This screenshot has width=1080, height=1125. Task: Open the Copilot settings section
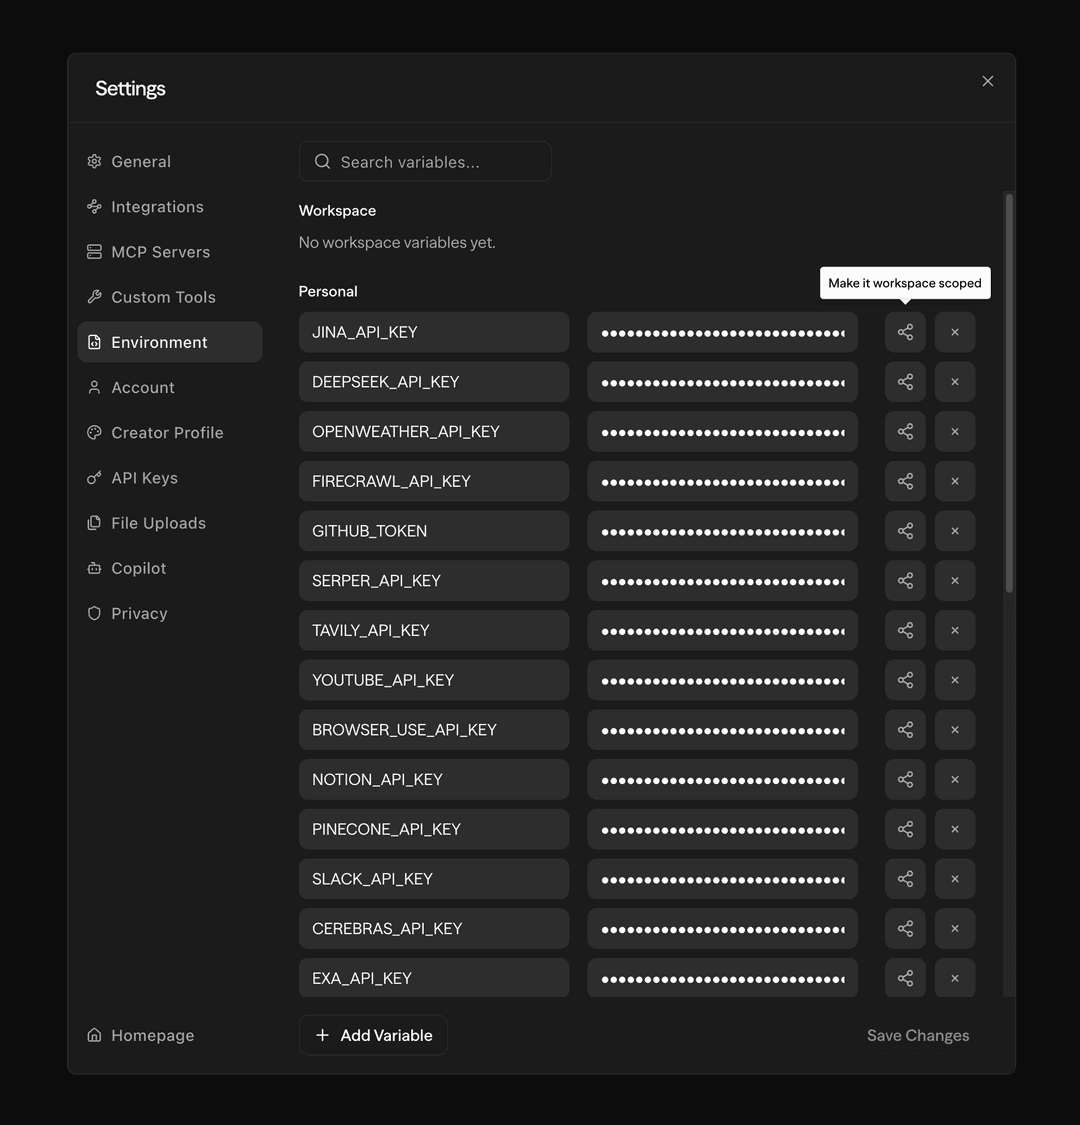[138, 567]
